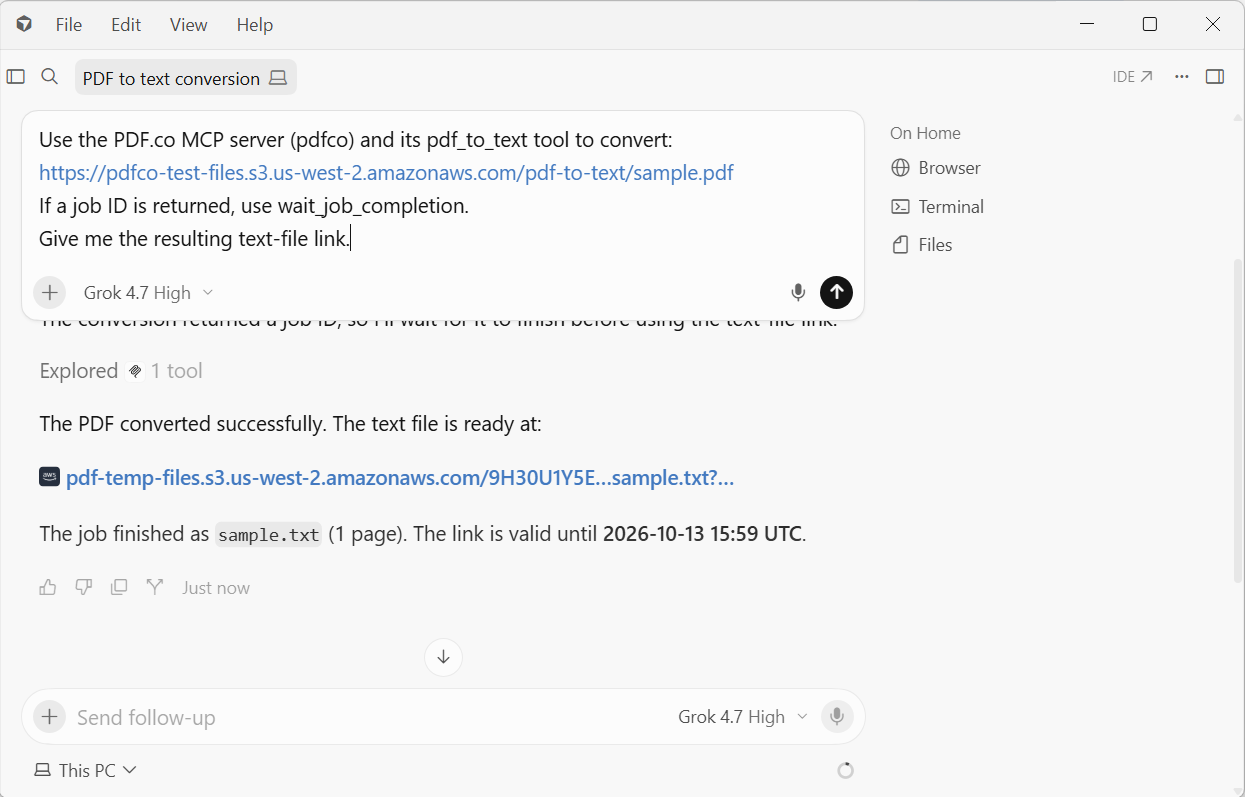The width and height of the screenshot is (1245, 797).
Task: Open Browser in the On Home panel
Action: [936, 168]
